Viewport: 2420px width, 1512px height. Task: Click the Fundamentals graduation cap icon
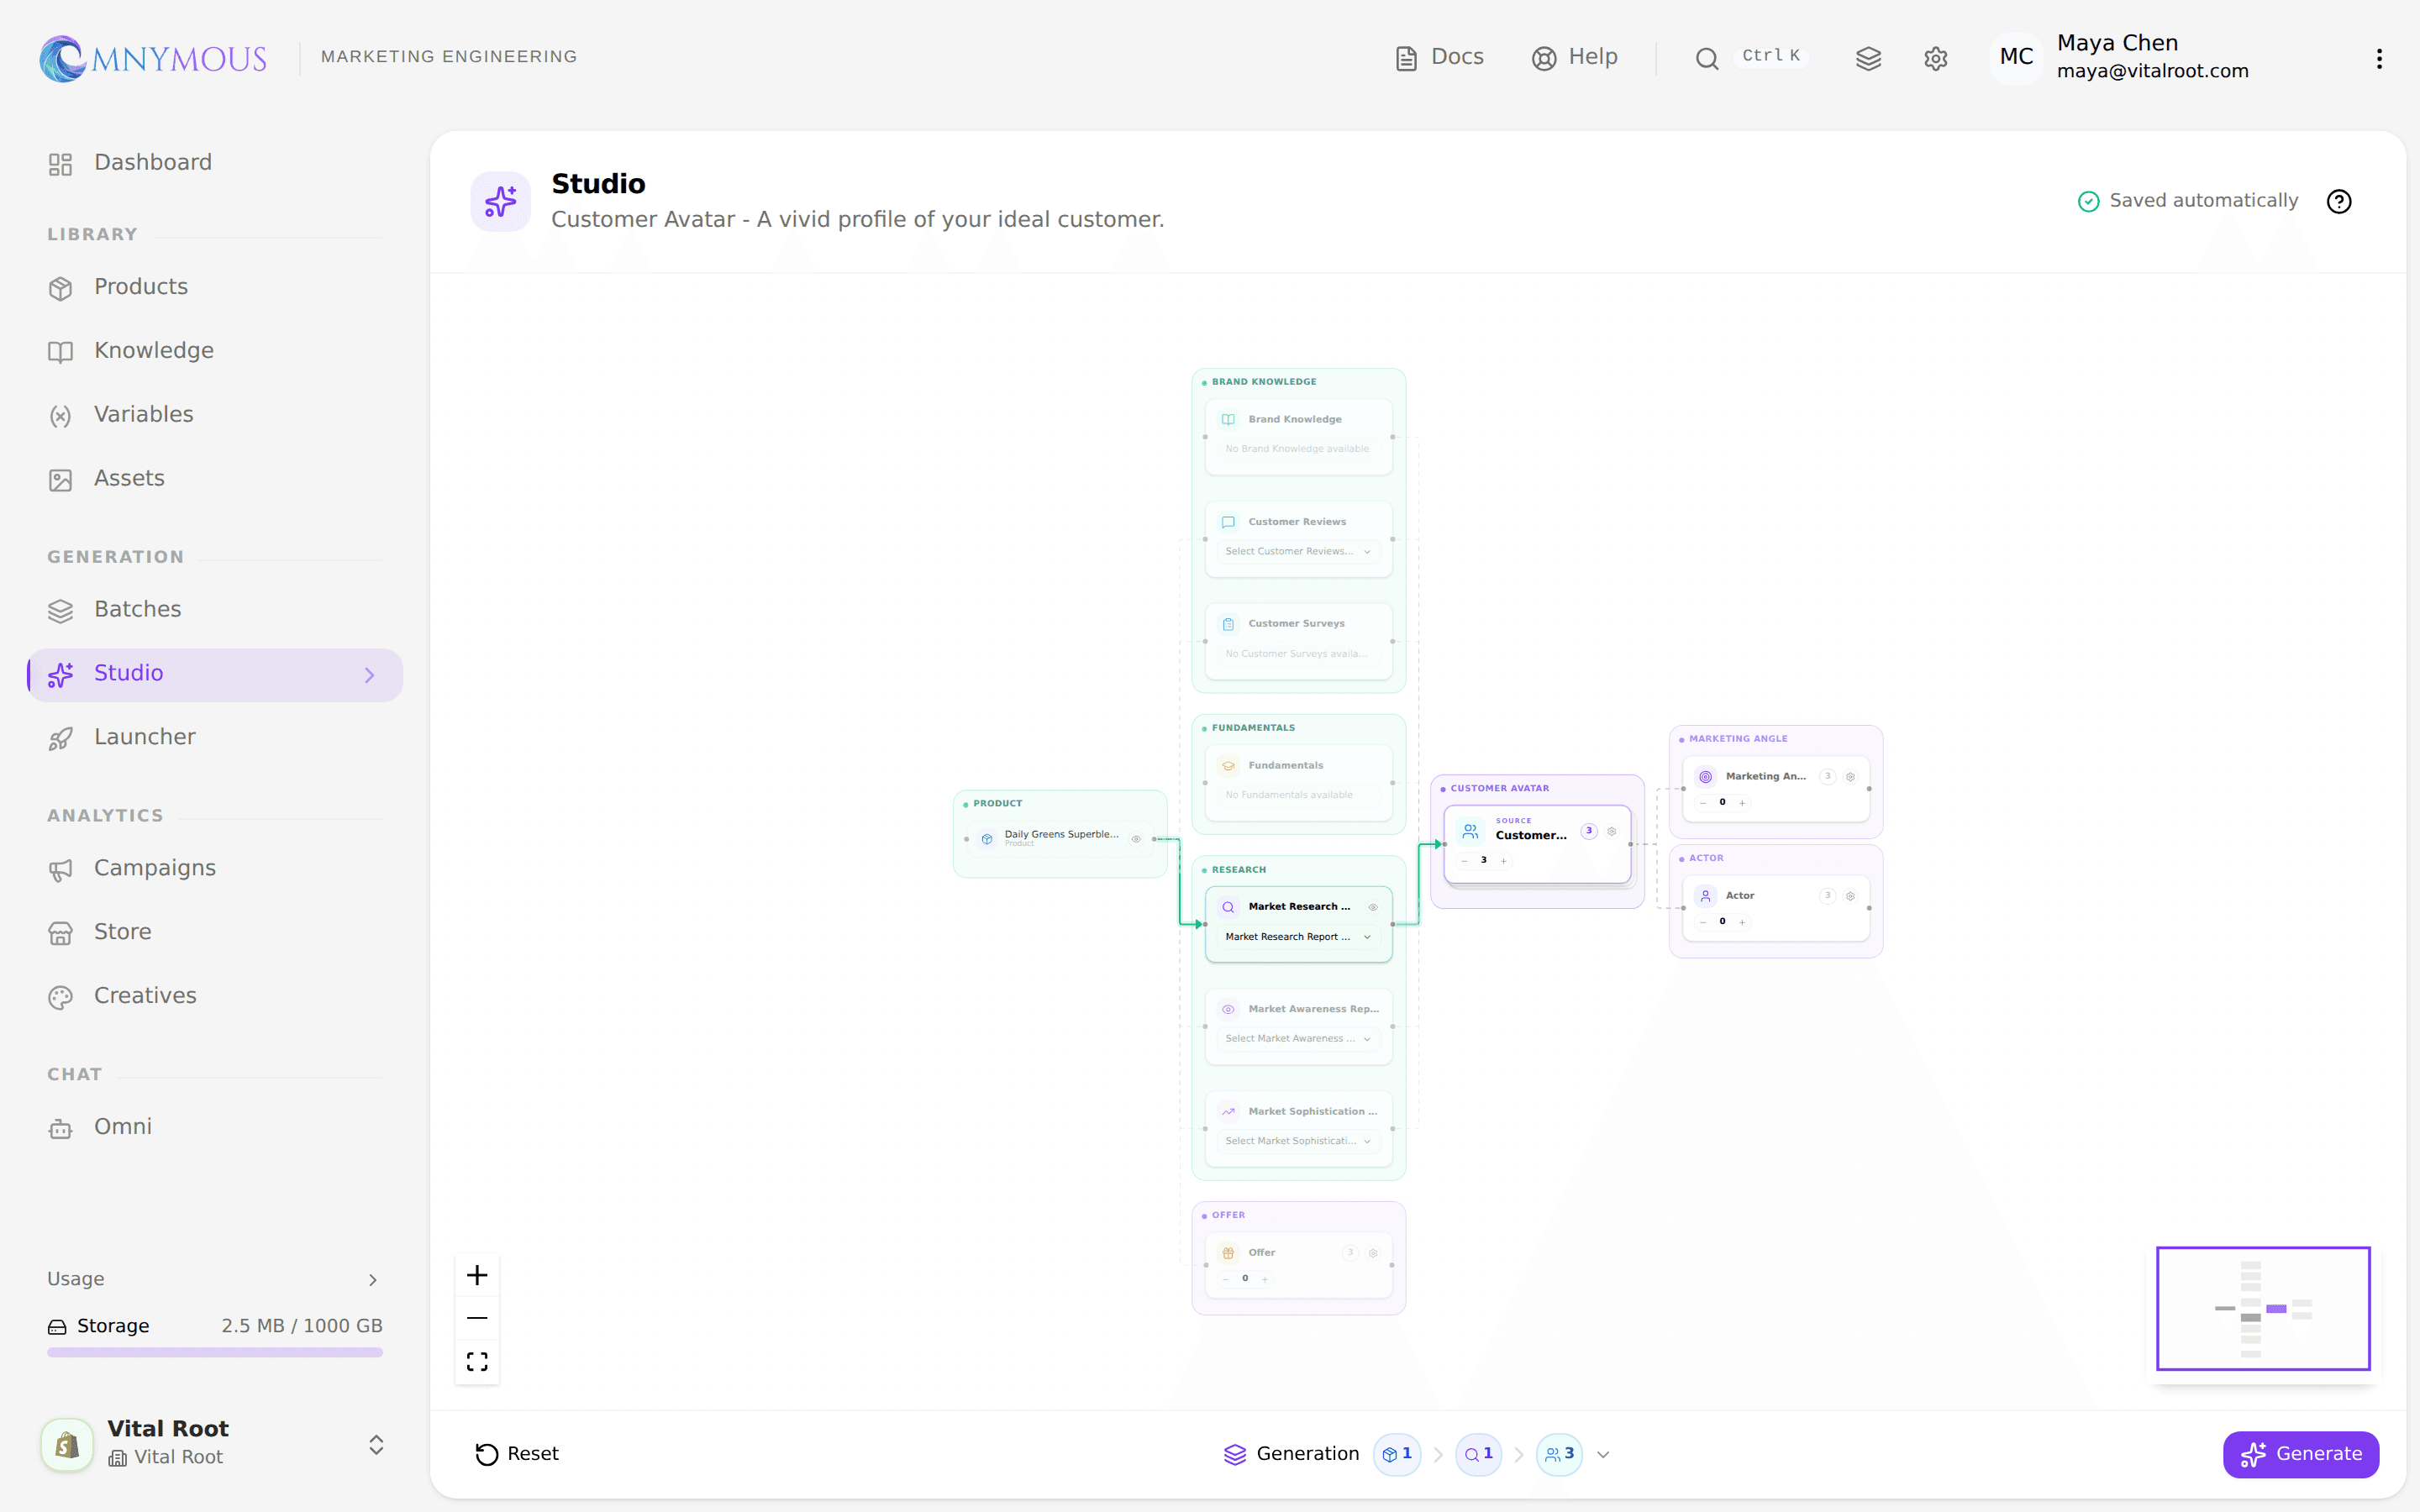point(1228,766)
